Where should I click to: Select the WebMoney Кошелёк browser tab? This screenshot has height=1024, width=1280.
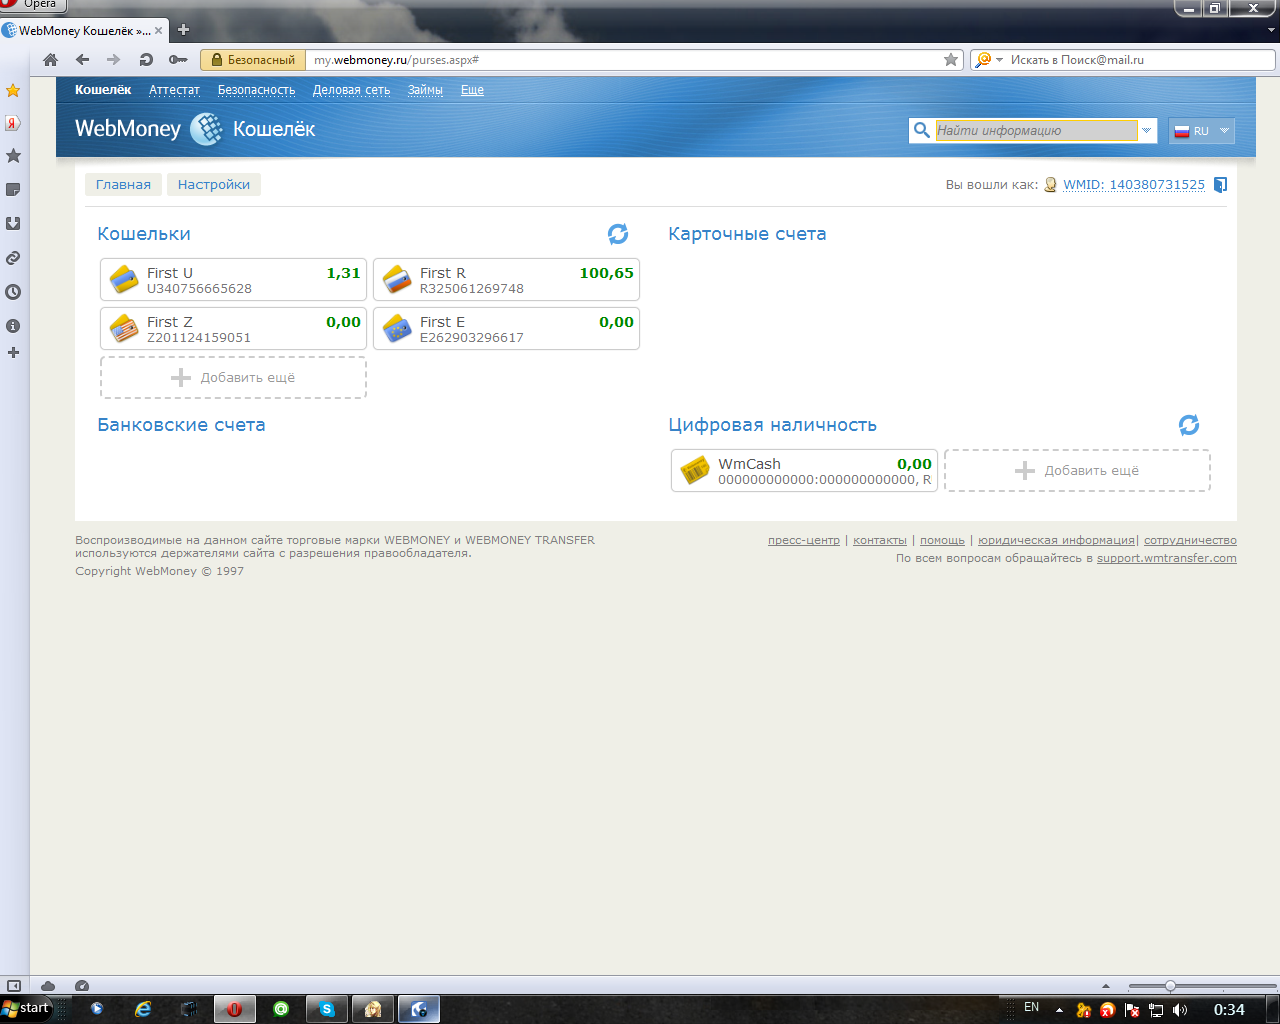84,31
